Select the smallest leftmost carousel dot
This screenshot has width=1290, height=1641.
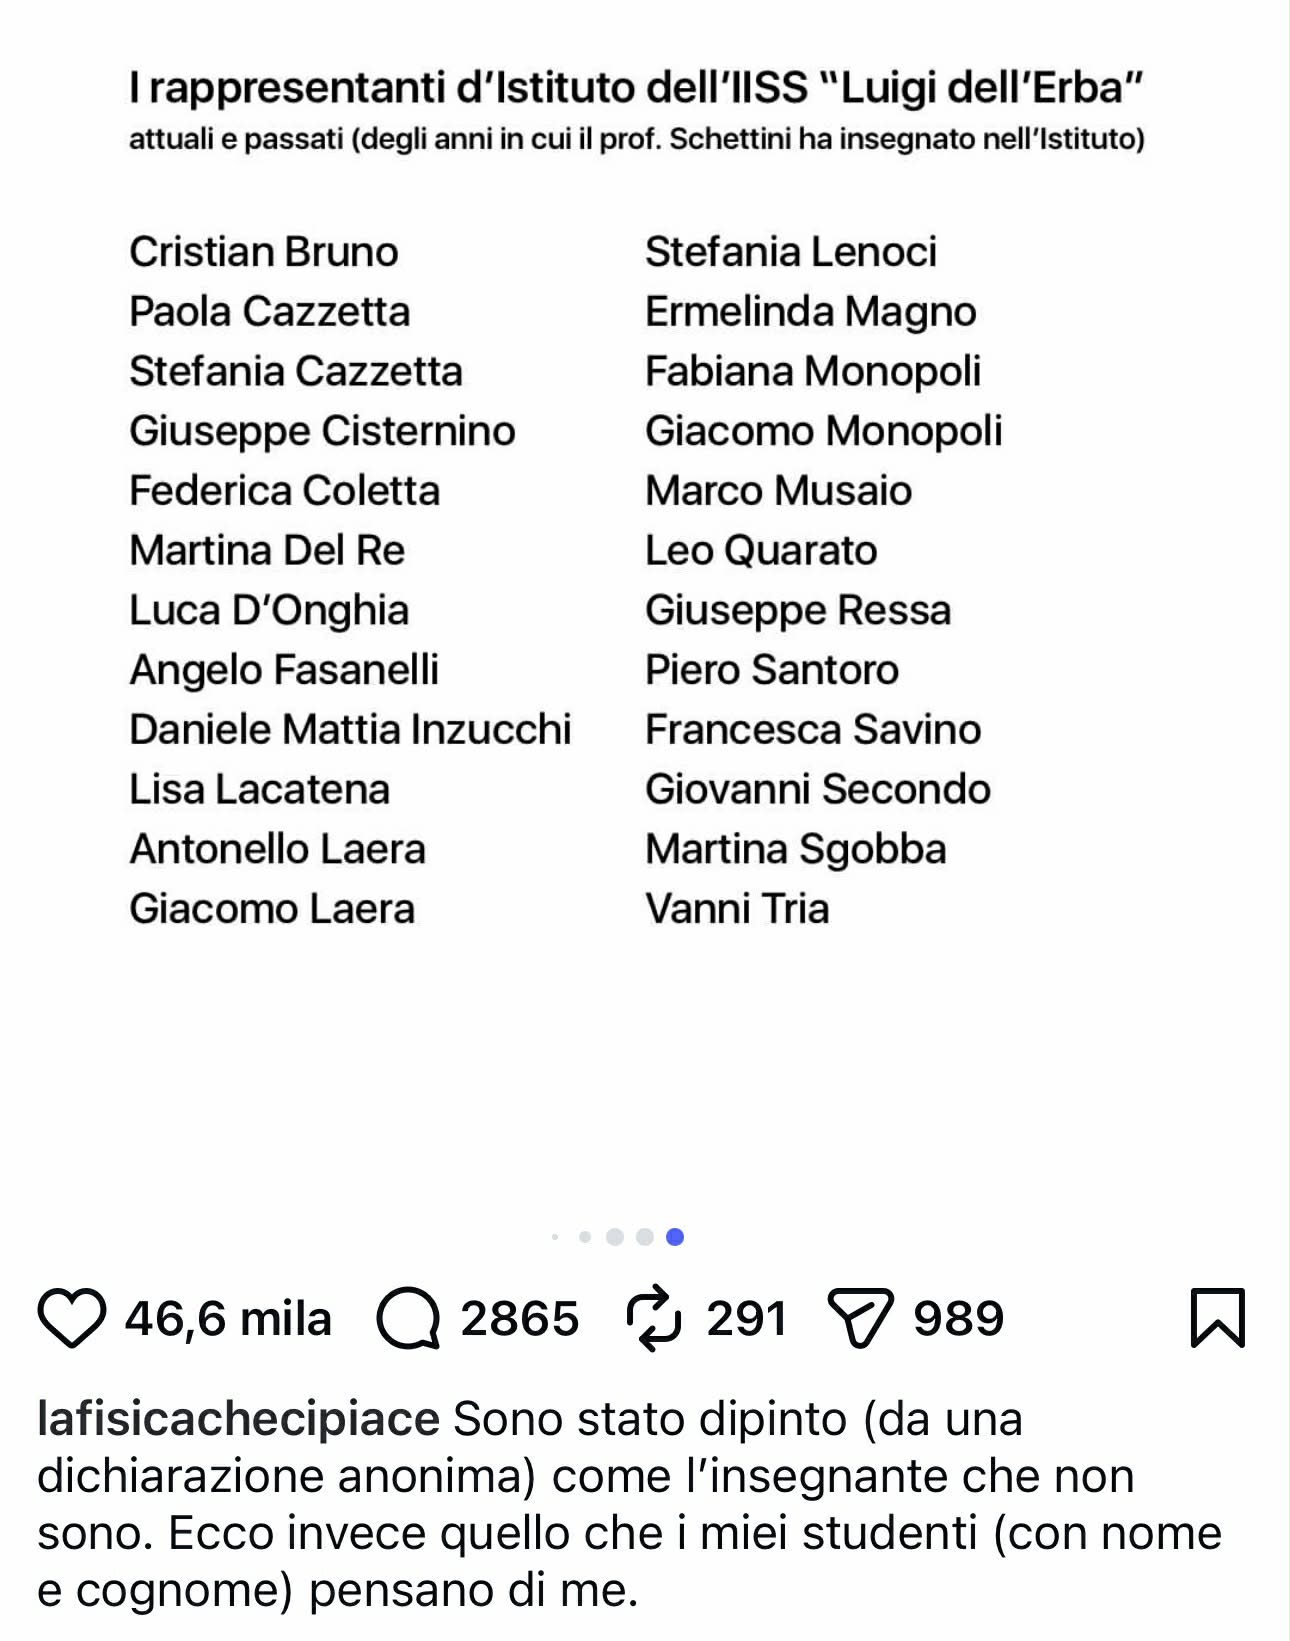(x=555, y=1237)
